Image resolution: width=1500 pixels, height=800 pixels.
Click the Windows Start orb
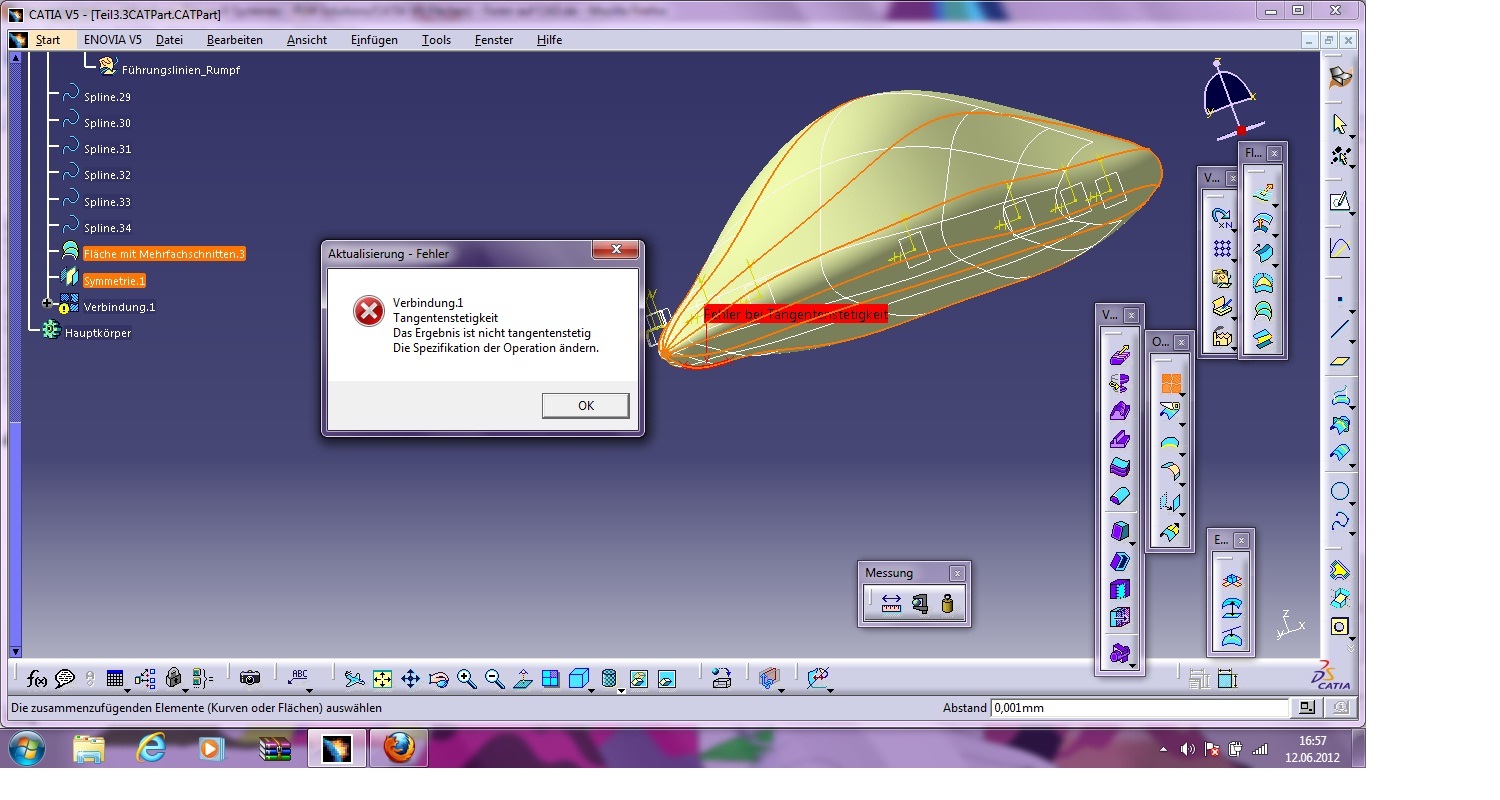coord(25,748)
